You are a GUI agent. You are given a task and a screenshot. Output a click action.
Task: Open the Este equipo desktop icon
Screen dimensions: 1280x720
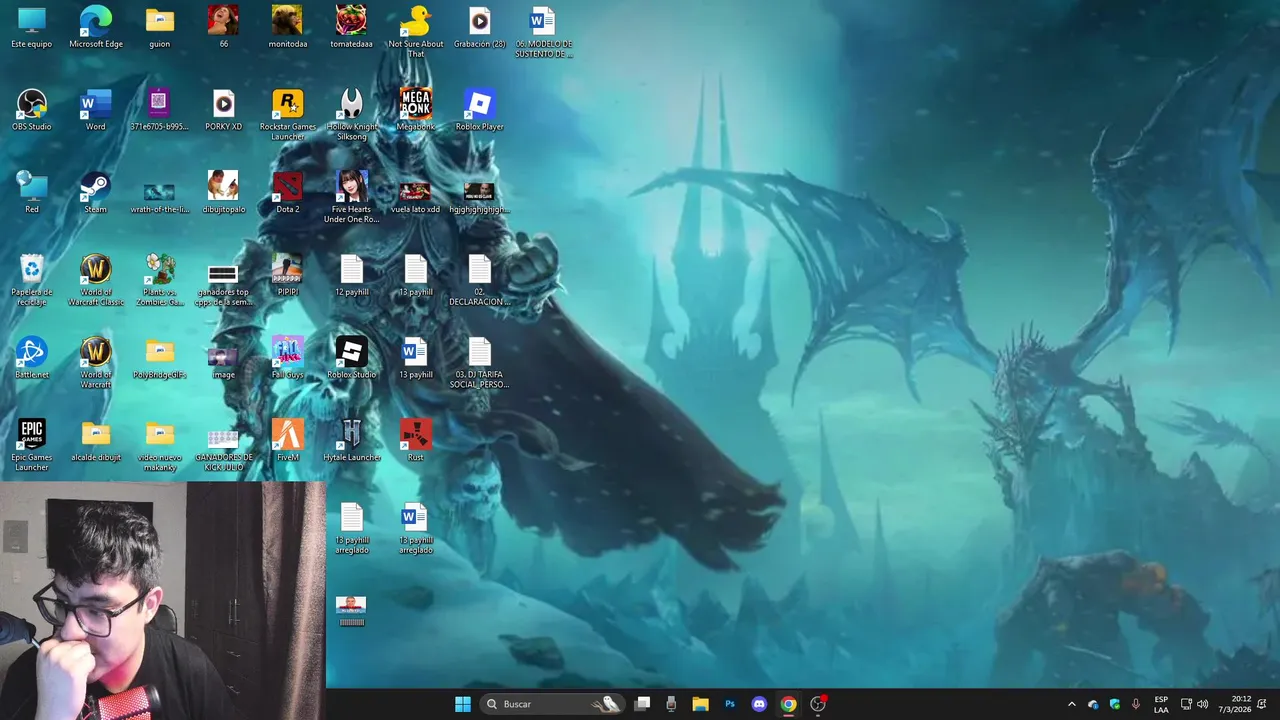point(32,27)
